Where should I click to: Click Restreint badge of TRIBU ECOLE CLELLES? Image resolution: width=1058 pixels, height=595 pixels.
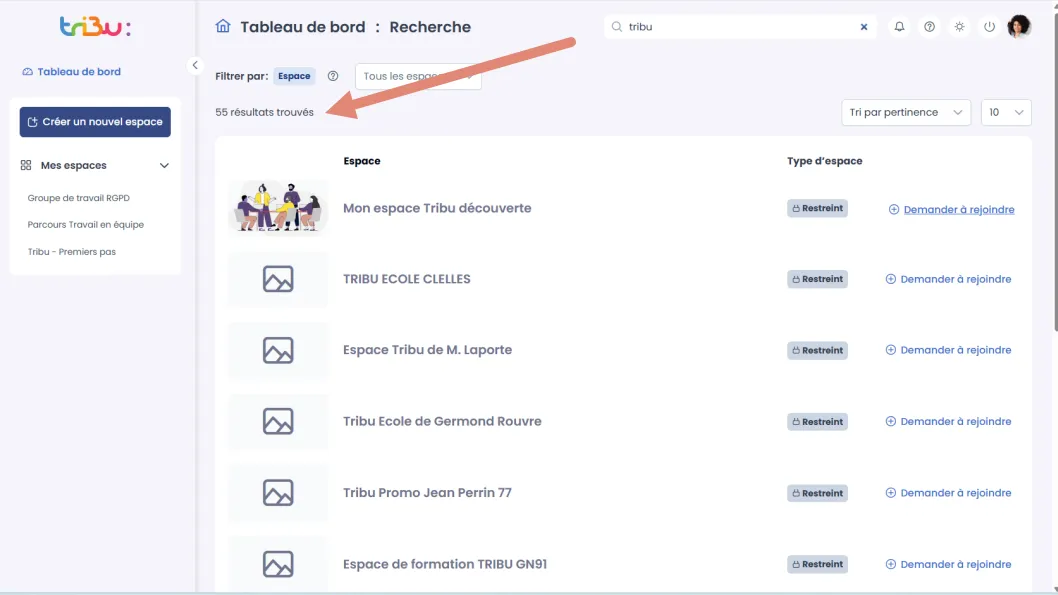point(817,279)
